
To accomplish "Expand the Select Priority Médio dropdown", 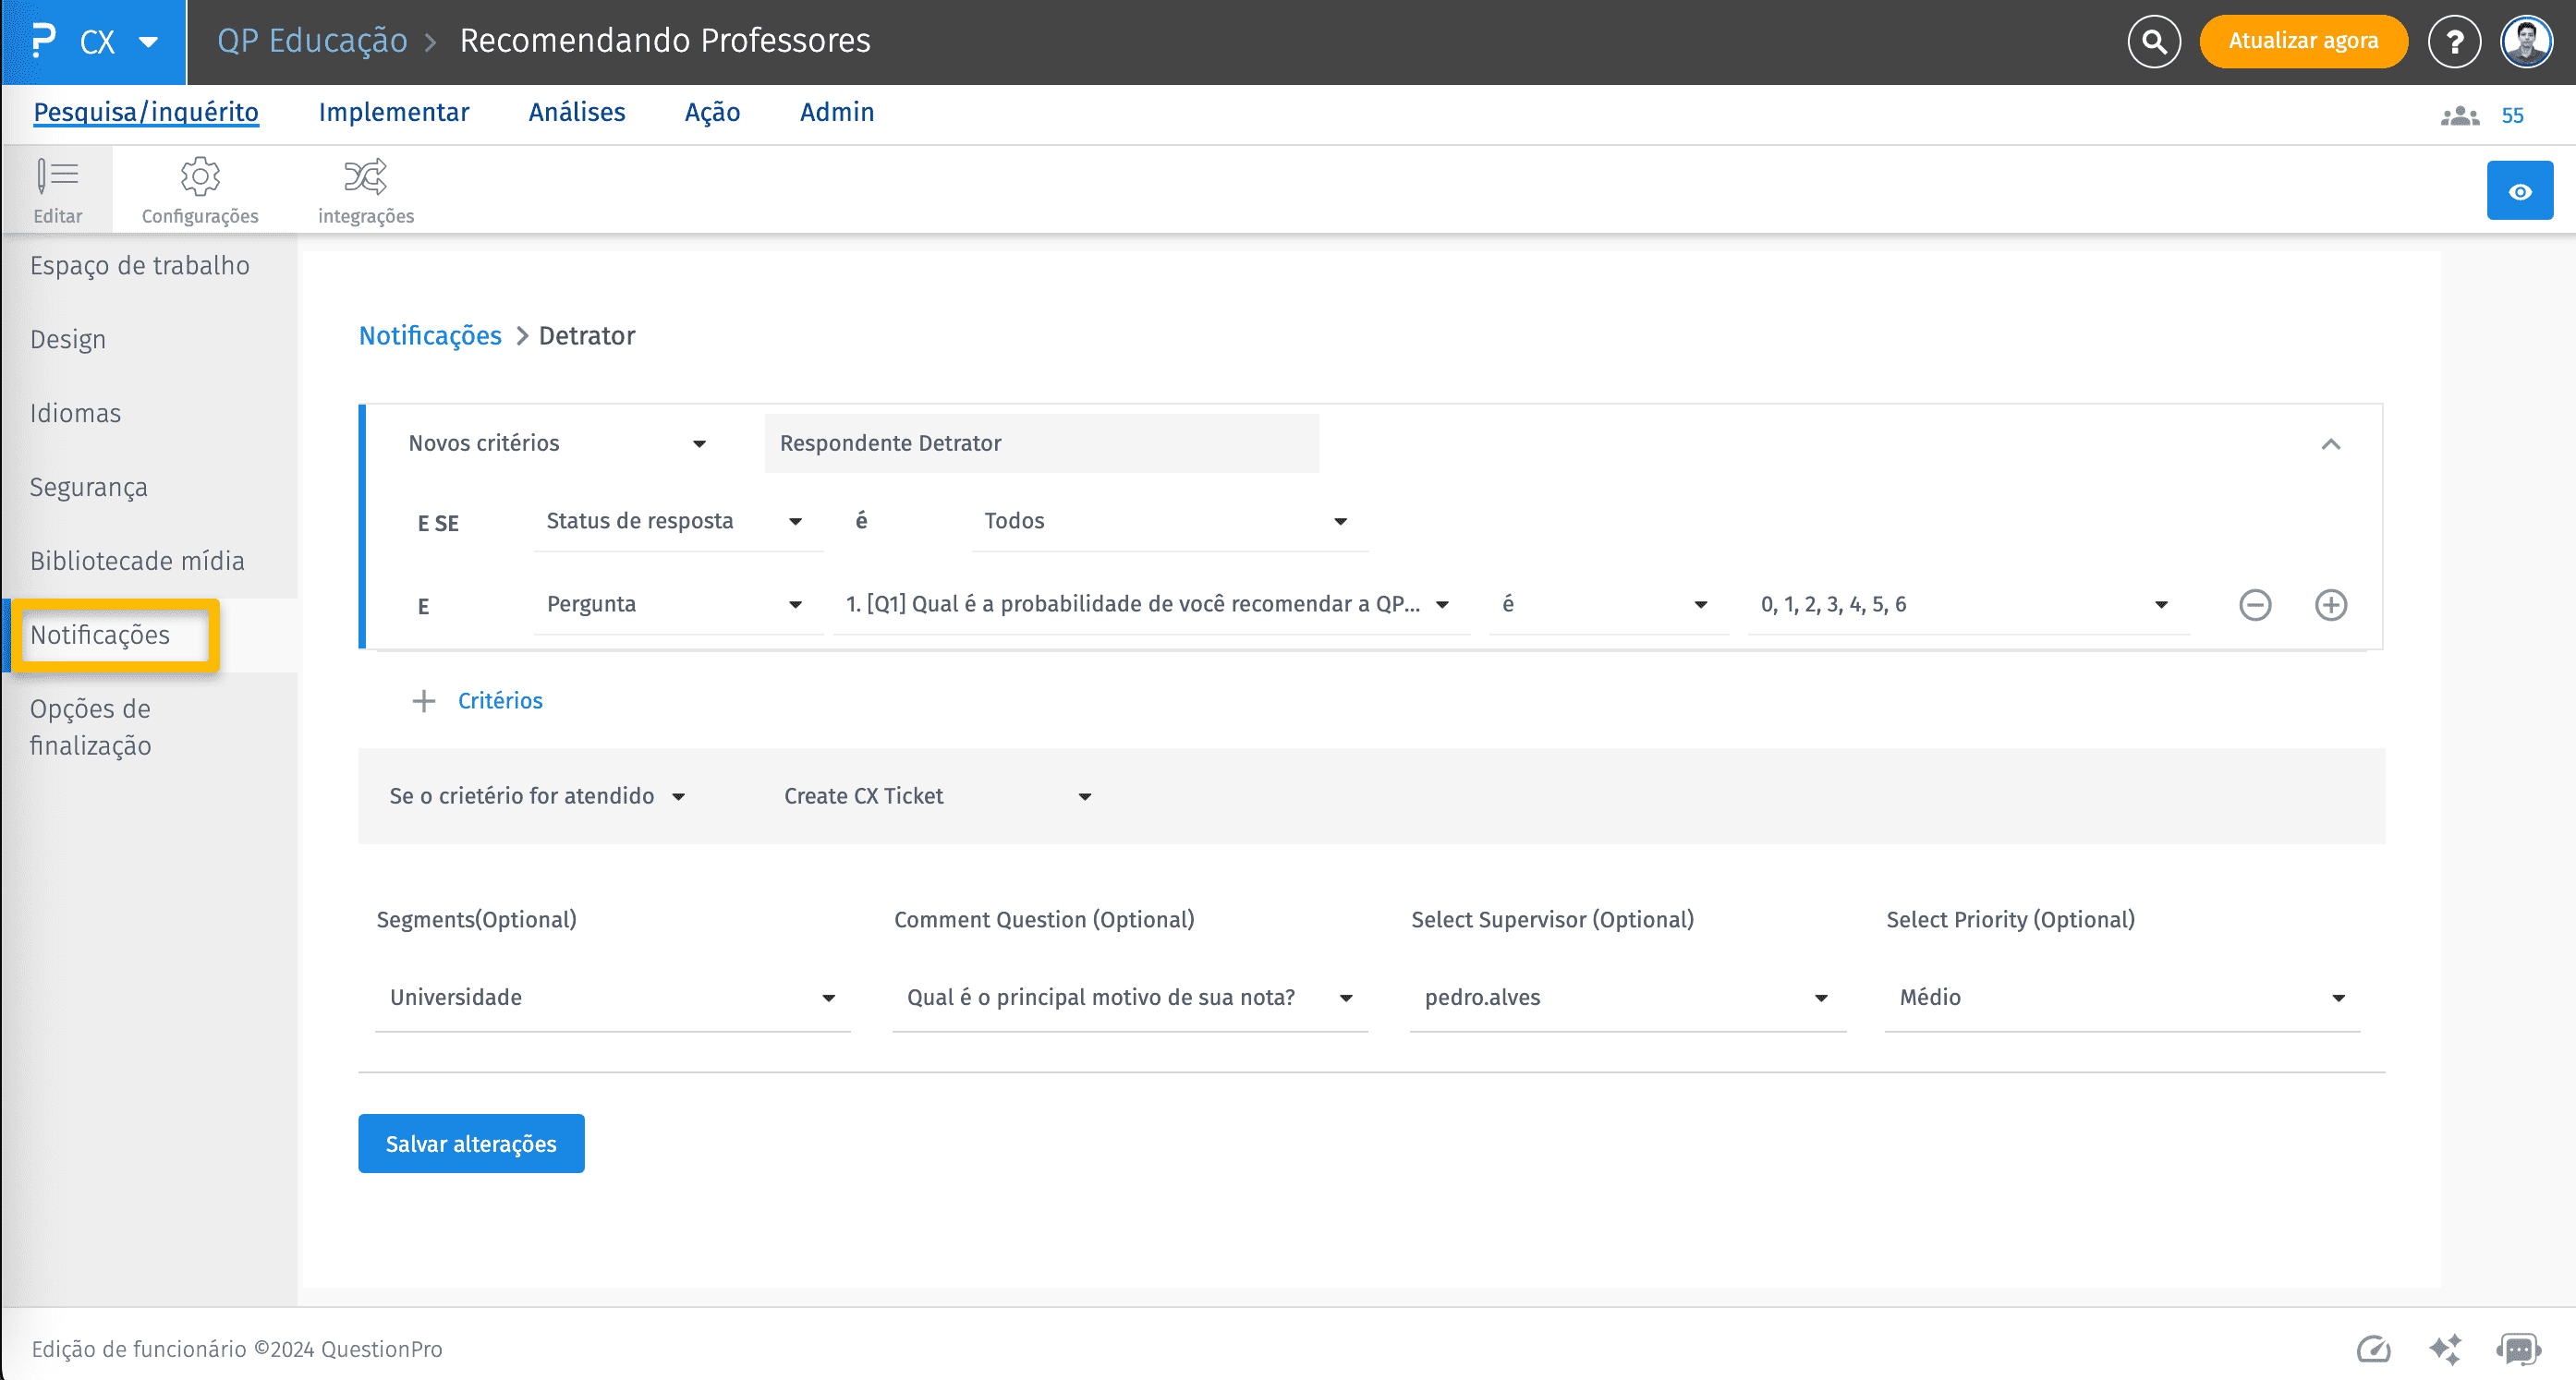I will [2121, 997].
